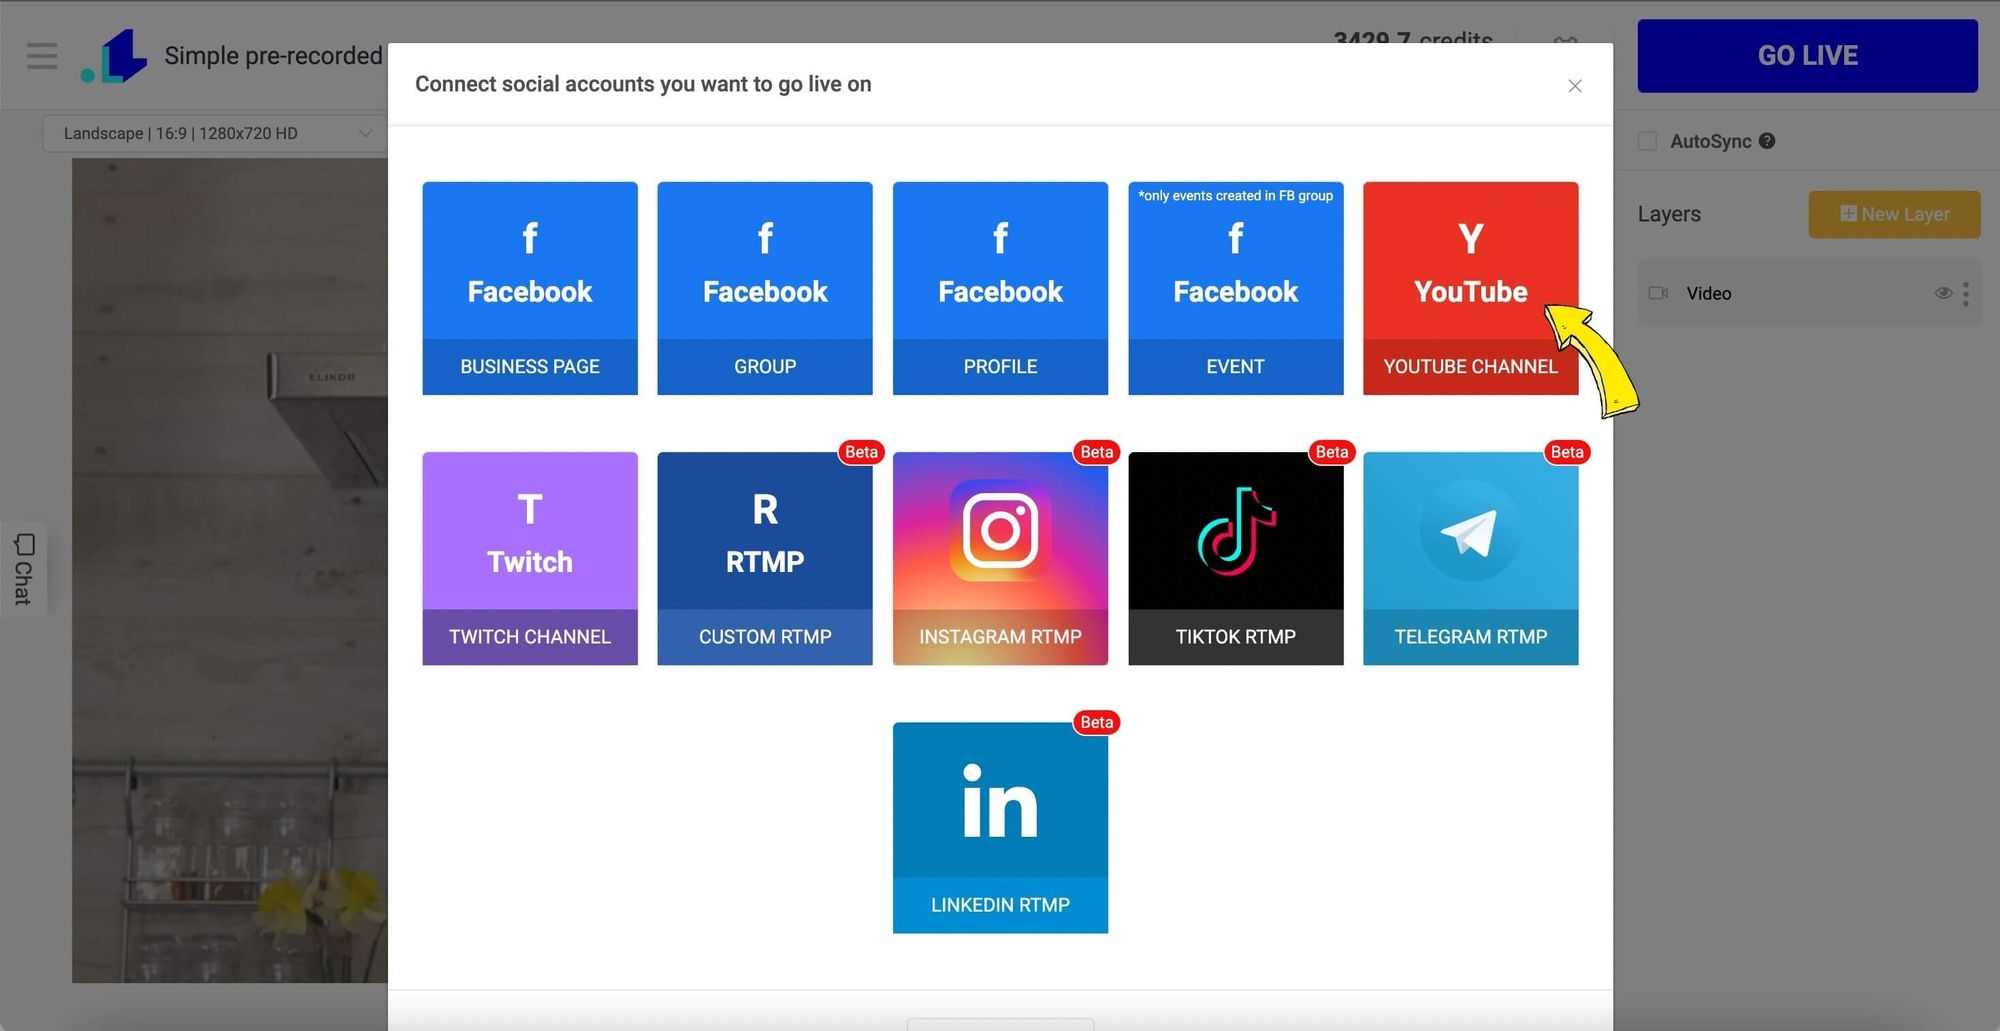Select the TikTok RTMP tile

coord(1236,558)
